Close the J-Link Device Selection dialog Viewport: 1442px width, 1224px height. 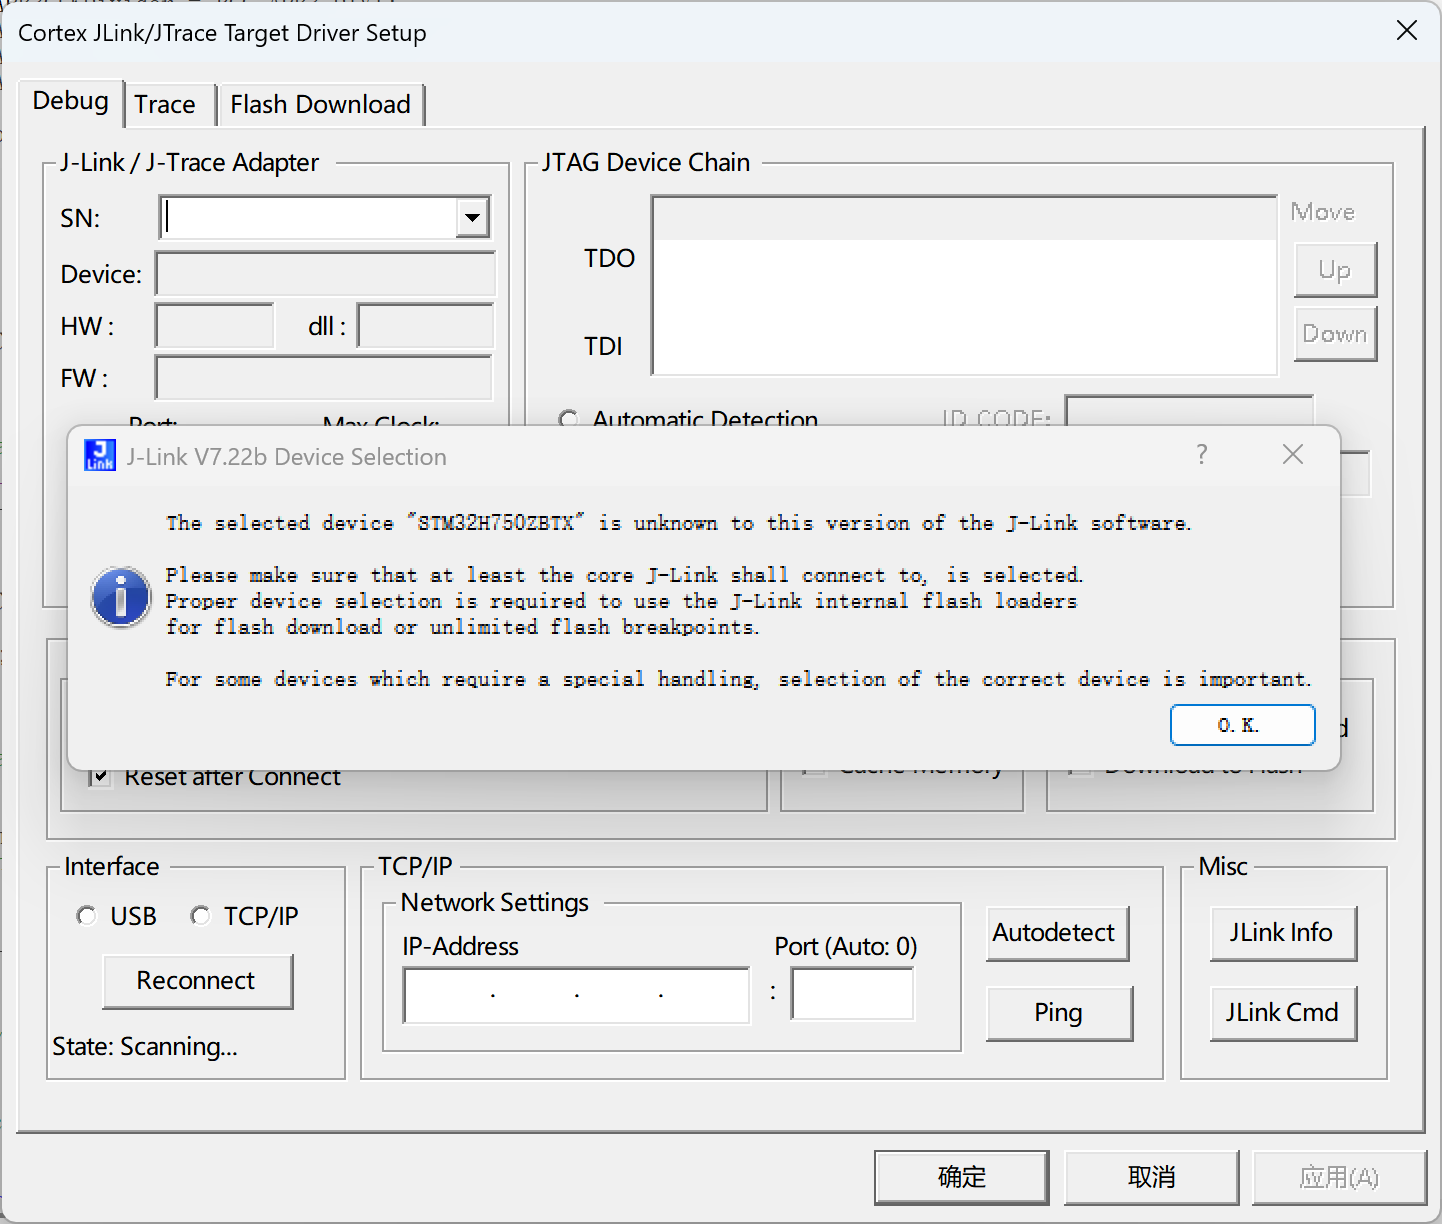(1293, 455)
